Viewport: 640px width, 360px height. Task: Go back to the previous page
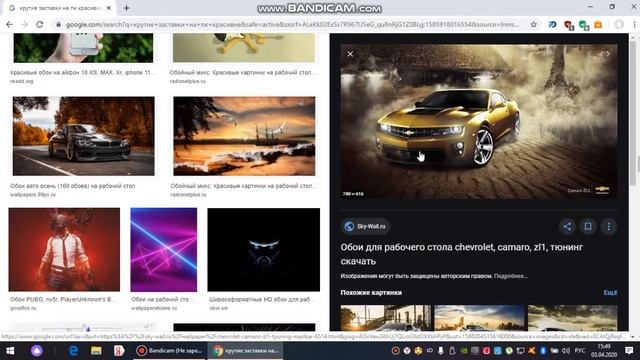(x=9, y=24)
